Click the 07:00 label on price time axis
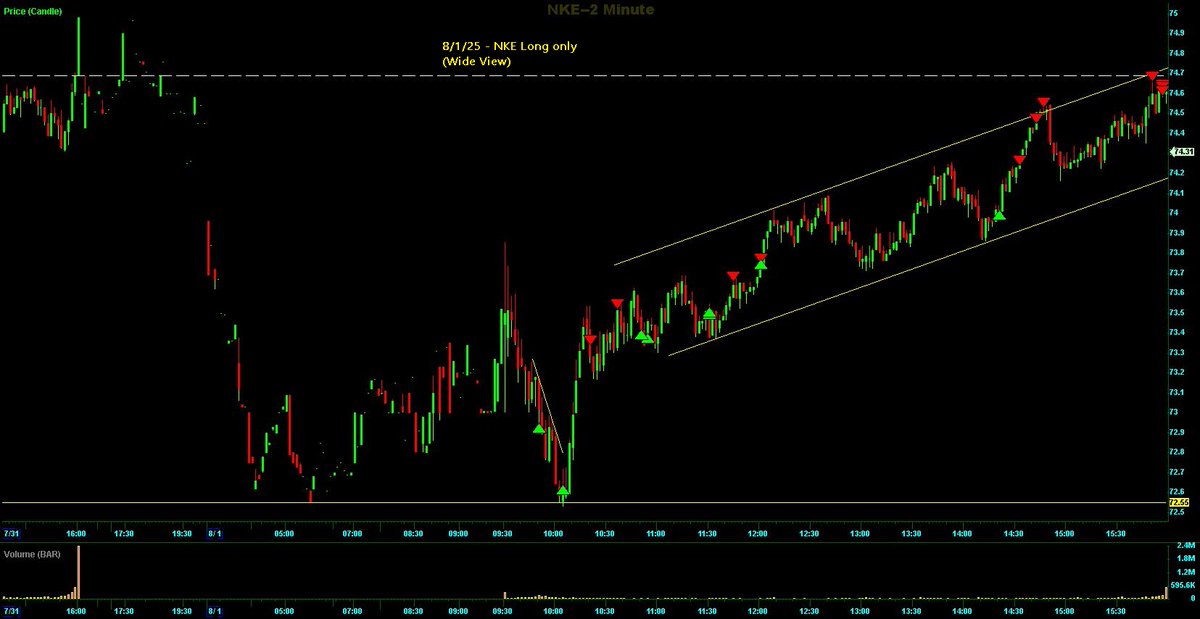The width and height of the screenshot is (1200, 619). [352, 534]
